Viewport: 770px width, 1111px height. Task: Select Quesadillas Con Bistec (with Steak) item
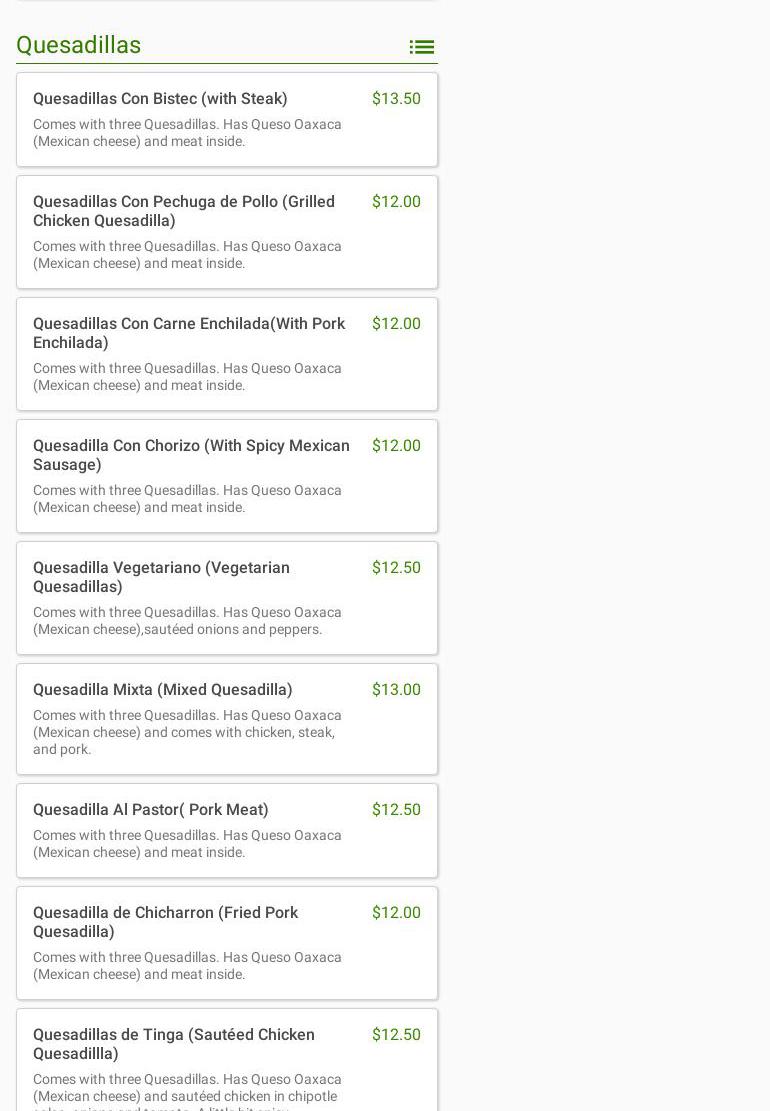[x=227, y=120]
